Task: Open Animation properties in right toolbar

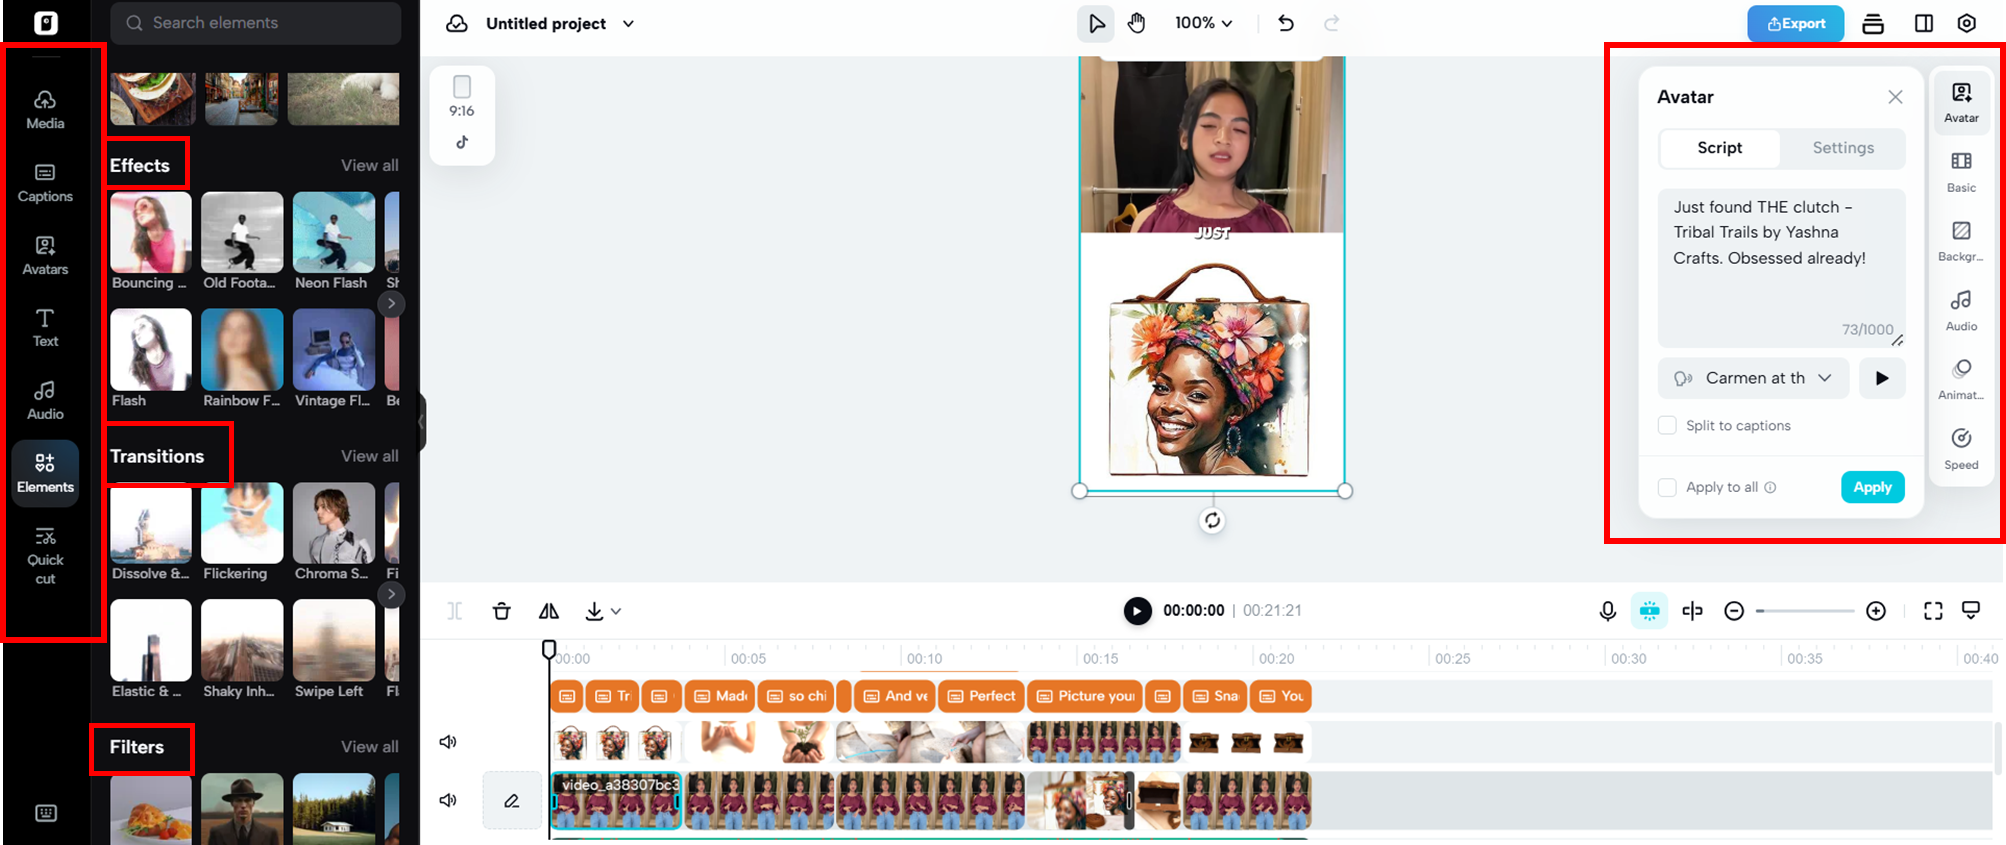Action: tap(1961, 380)
